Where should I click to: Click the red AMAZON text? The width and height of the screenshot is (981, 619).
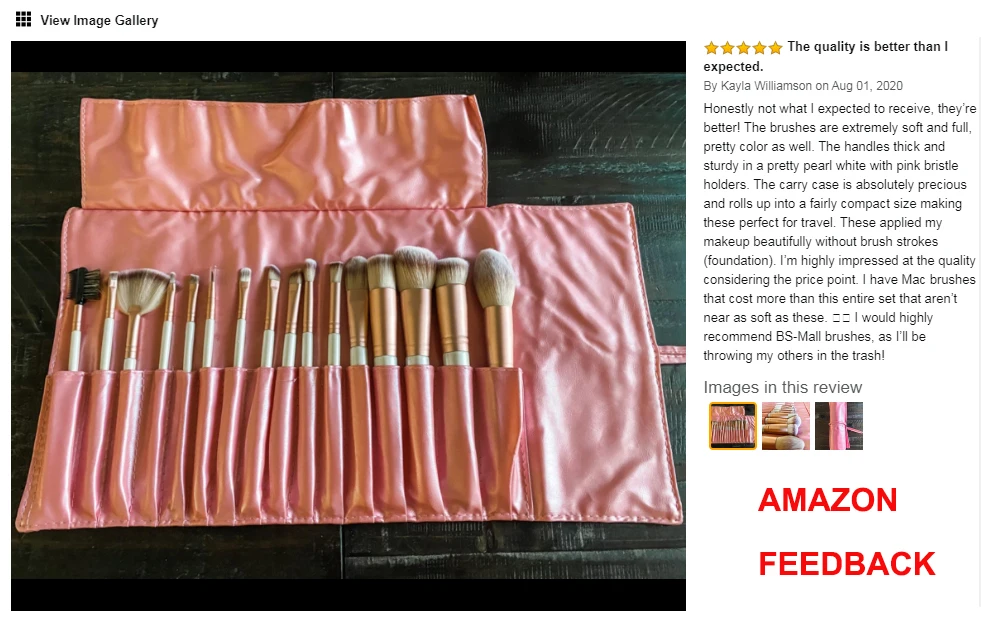(x=828, y=500)
